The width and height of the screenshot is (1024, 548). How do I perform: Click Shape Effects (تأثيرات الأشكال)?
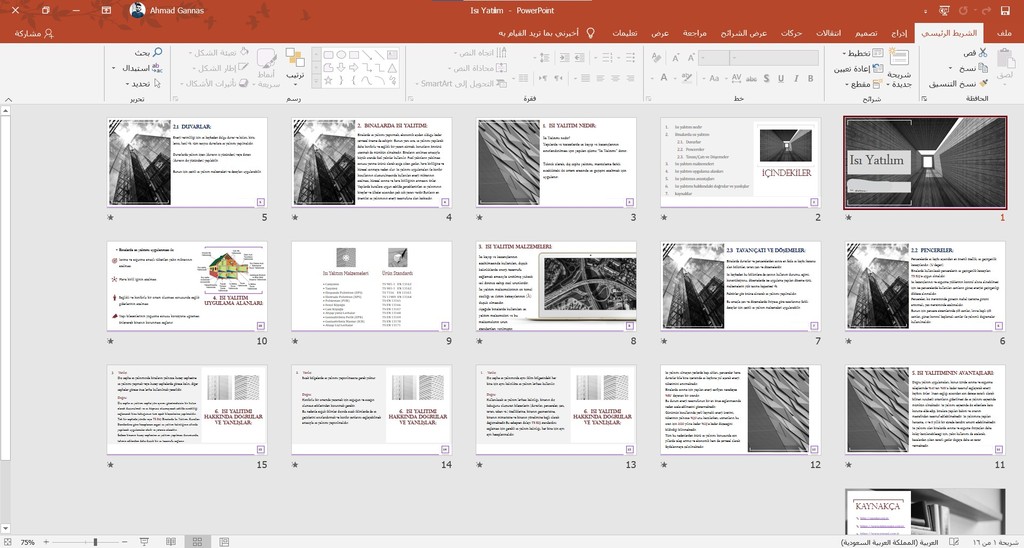click(213, 84)
